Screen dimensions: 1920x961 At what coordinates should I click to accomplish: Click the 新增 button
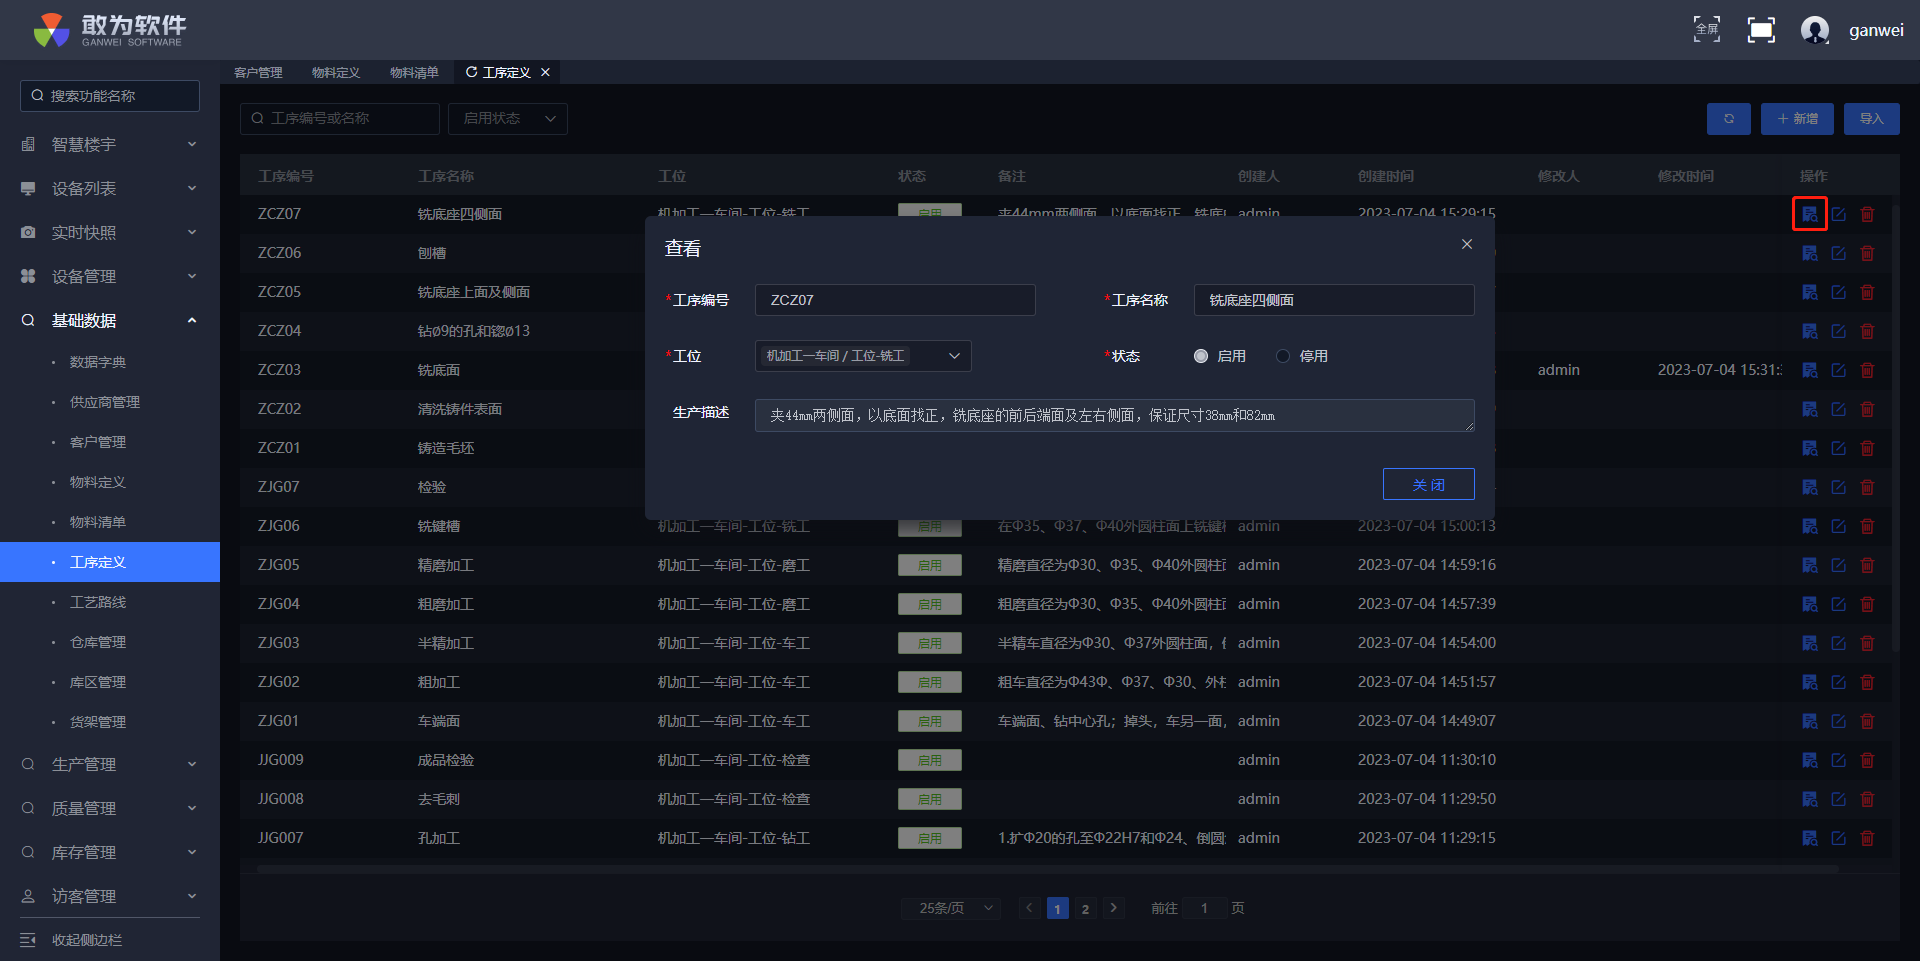coord(1797,119)
